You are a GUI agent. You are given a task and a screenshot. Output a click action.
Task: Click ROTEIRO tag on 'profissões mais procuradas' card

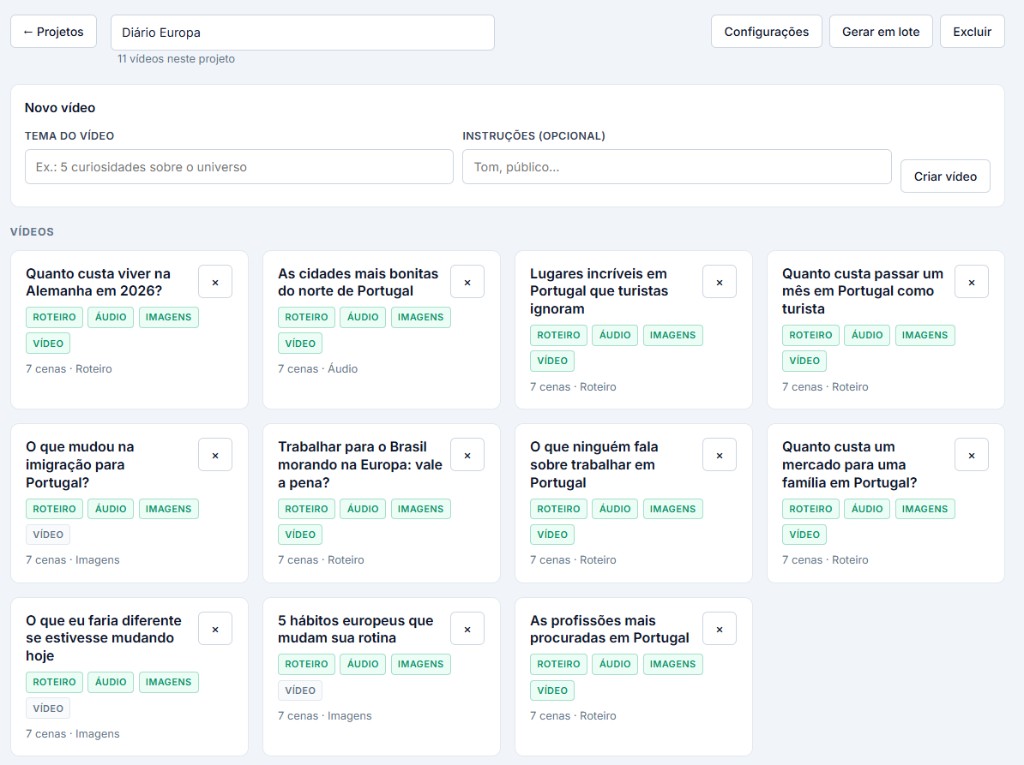point(558,664)
